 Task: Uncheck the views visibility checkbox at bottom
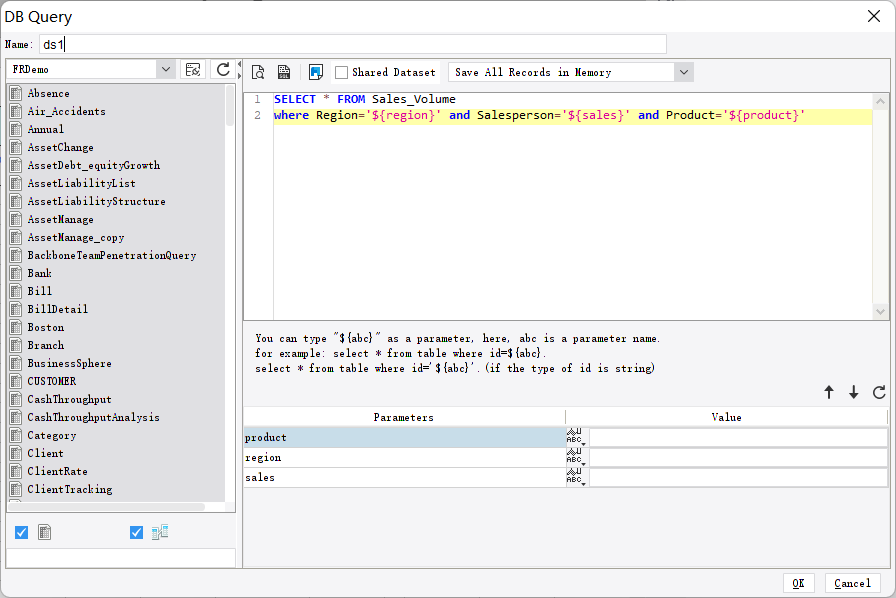click(x=136, y=532)
